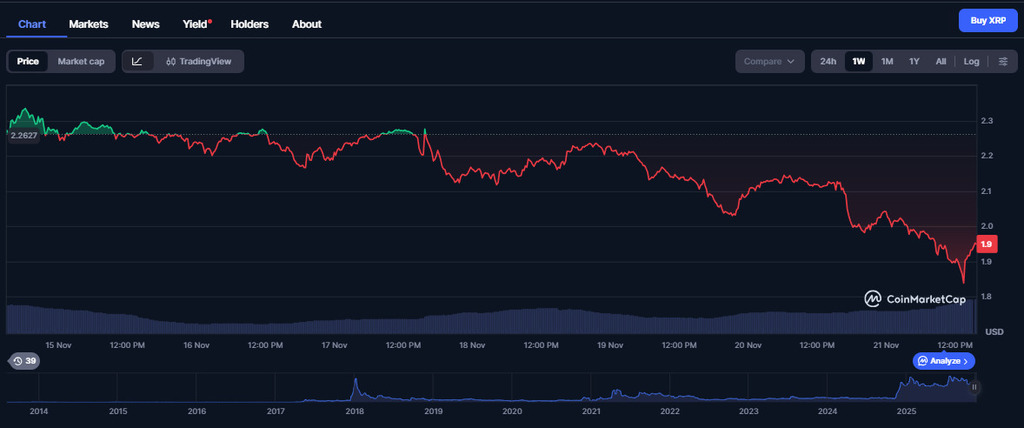Image resolution: width=1024 pixels, height=428 pixels.
Task: Open chart settings sliders icon
Action: (1003, 61)
